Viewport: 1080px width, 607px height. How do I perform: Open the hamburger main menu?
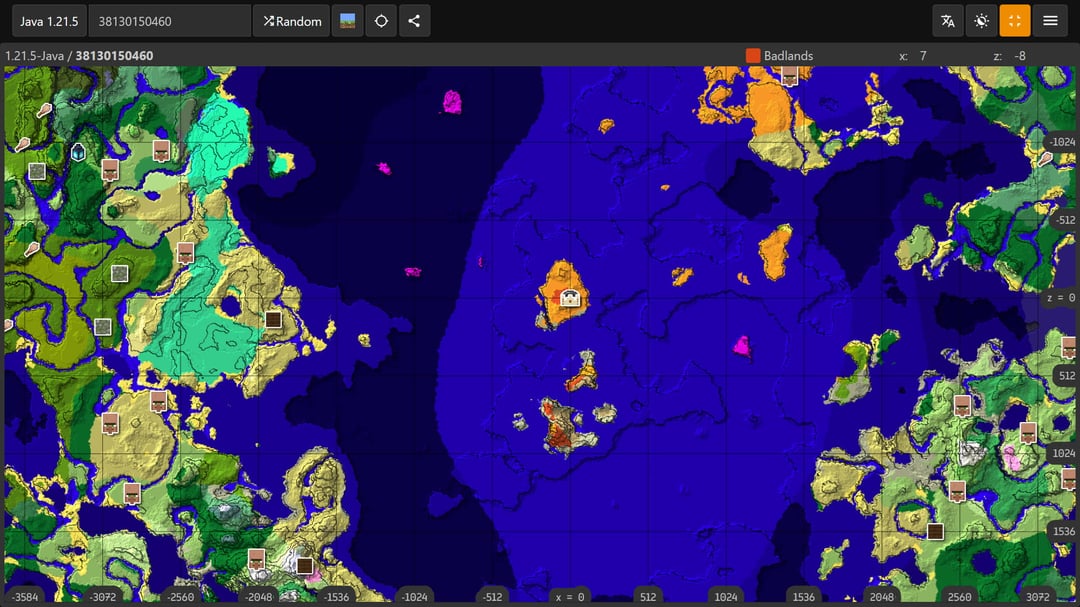pyautogui.click(x=1050, y=21)
